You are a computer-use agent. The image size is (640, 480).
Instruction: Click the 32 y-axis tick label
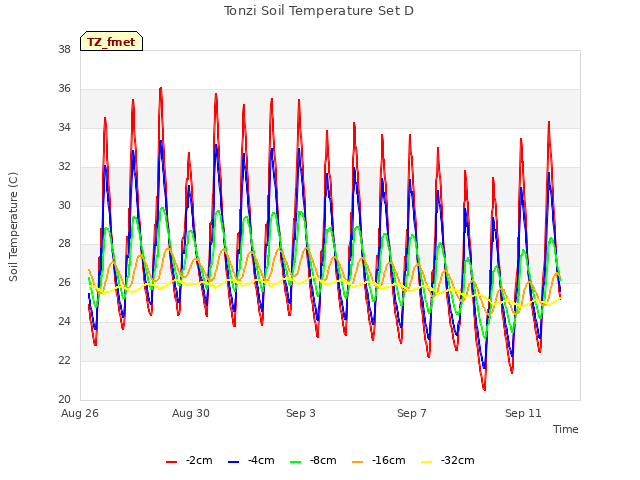pyautogui.click(x=64, y=167)
